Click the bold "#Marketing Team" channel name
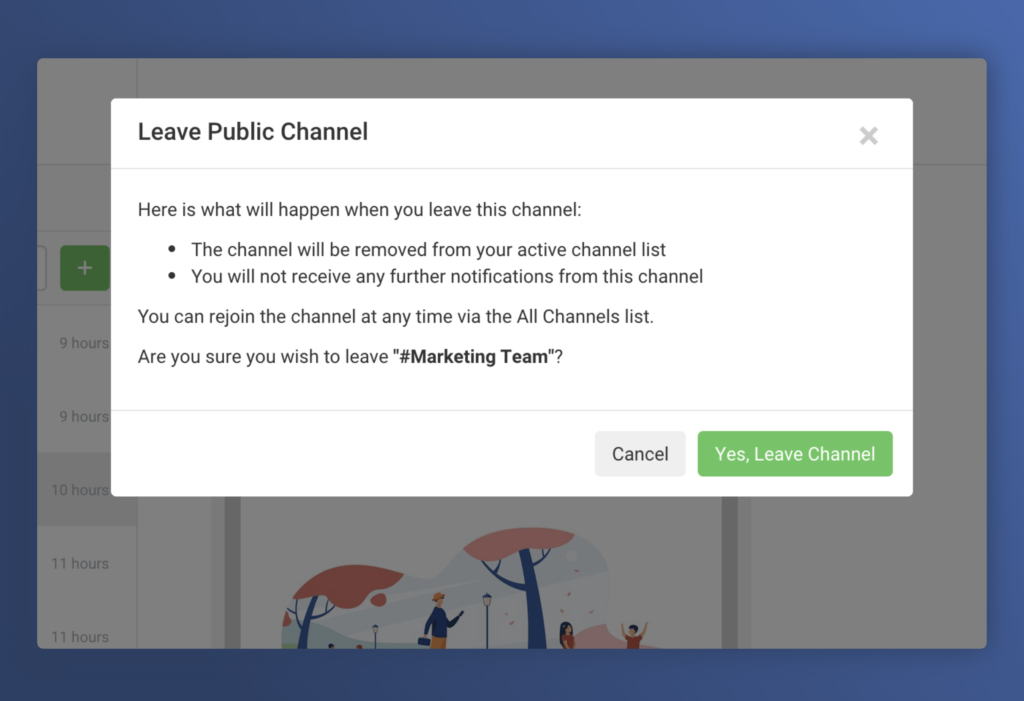The height and width of the screenshot is (701, 1024). pyautogui.click(x=473, y=357)
